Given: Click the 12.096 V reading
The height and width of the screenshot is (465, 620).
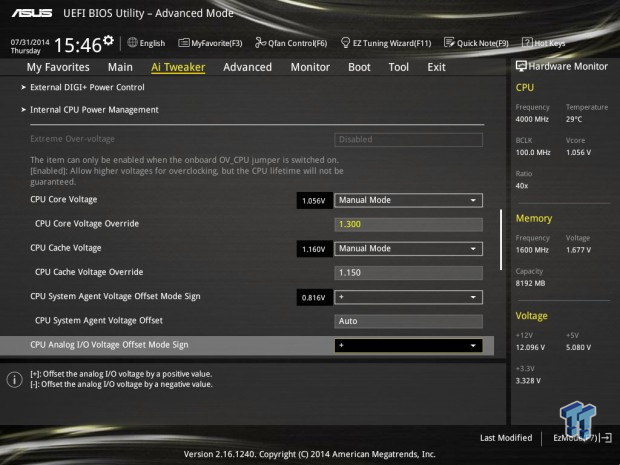Looking at the screenshot, I should pyautogui.click(x=530, y=347).
